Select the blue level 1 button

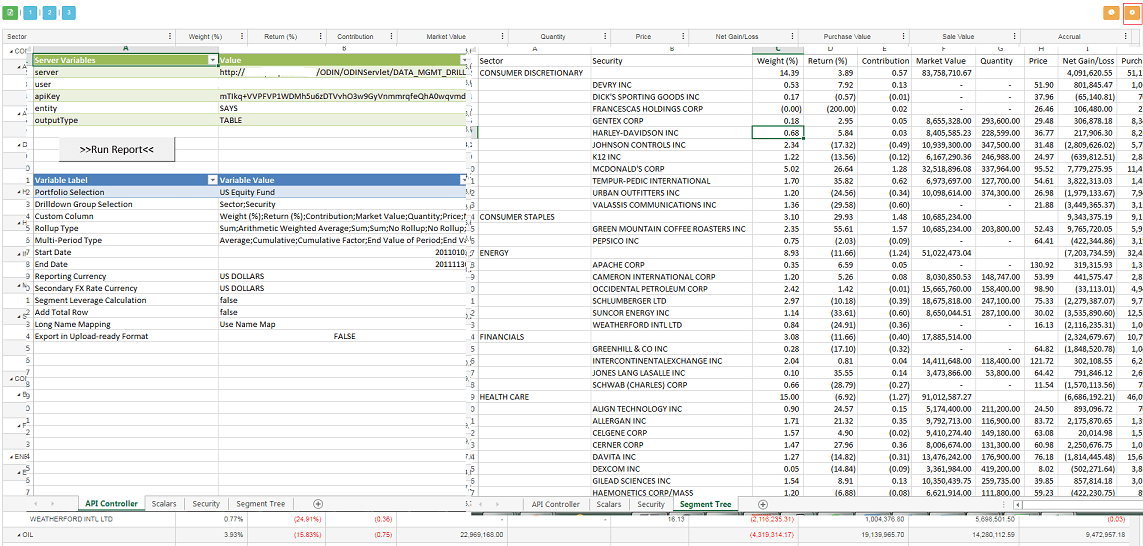[x=29, y=13]
